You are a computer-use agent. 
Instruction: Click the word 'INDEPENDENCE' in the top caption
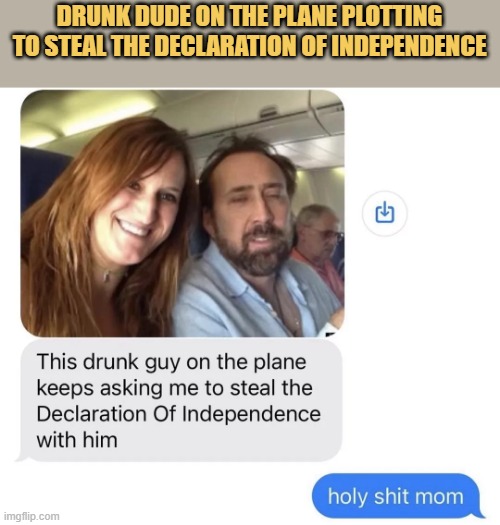(409, 45)
